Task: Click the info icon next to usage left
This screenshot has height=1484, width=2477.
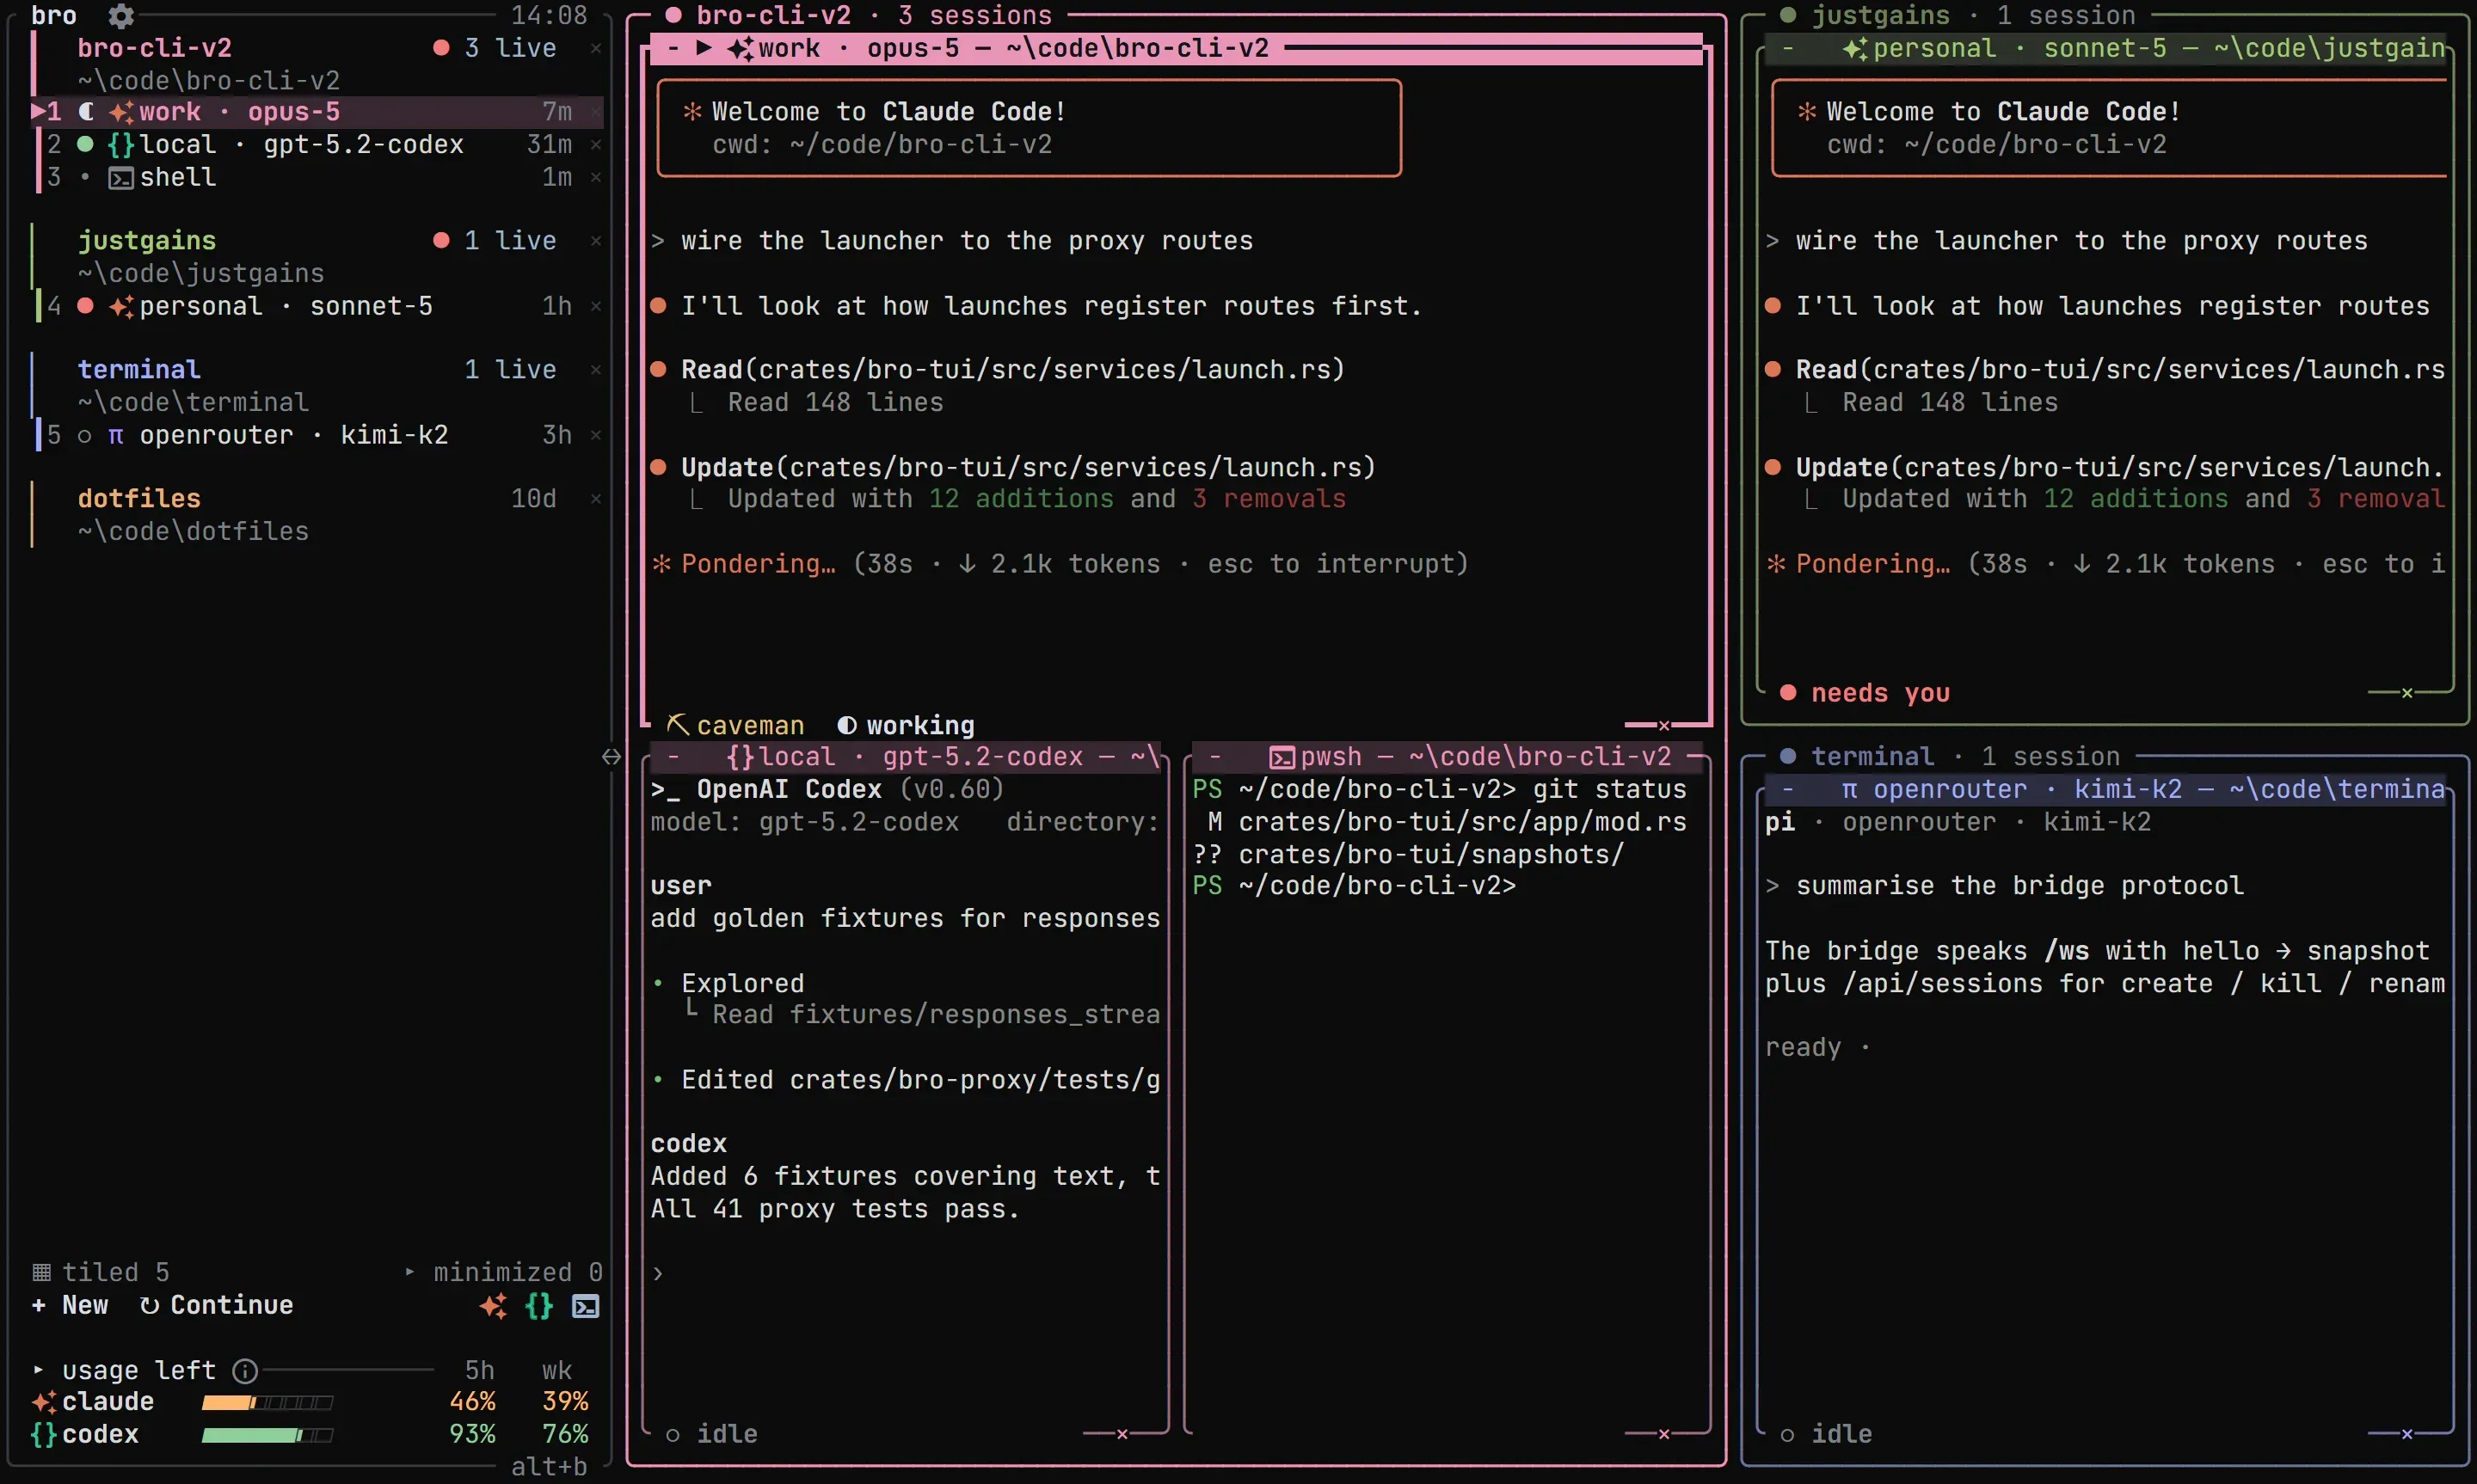Action: tap(245, 1371)
